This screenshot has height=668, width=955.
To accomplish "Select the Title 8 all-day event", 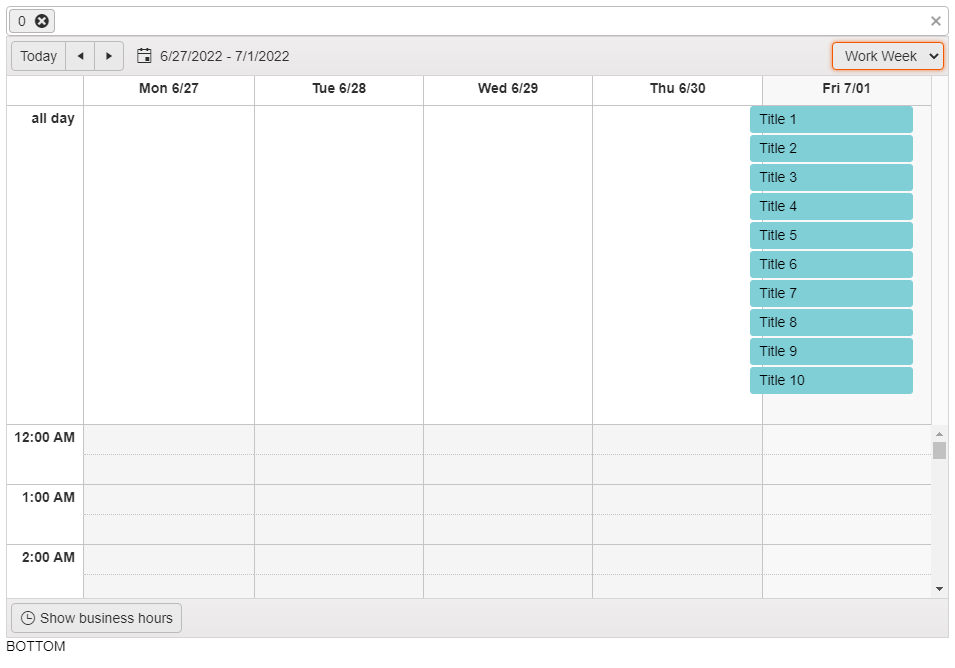I will (x=831, y=322).
